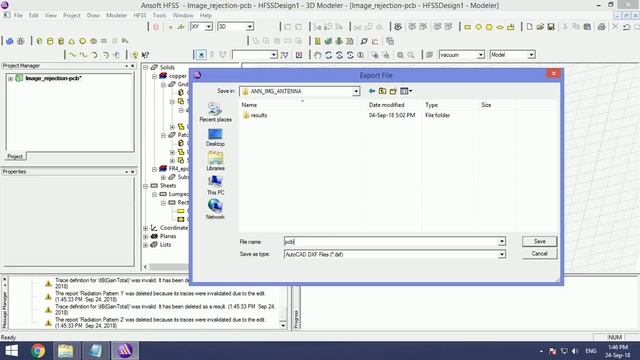The image size is (640, 360).
Task: Click the go back arrow in dialog
Action: 372,91
